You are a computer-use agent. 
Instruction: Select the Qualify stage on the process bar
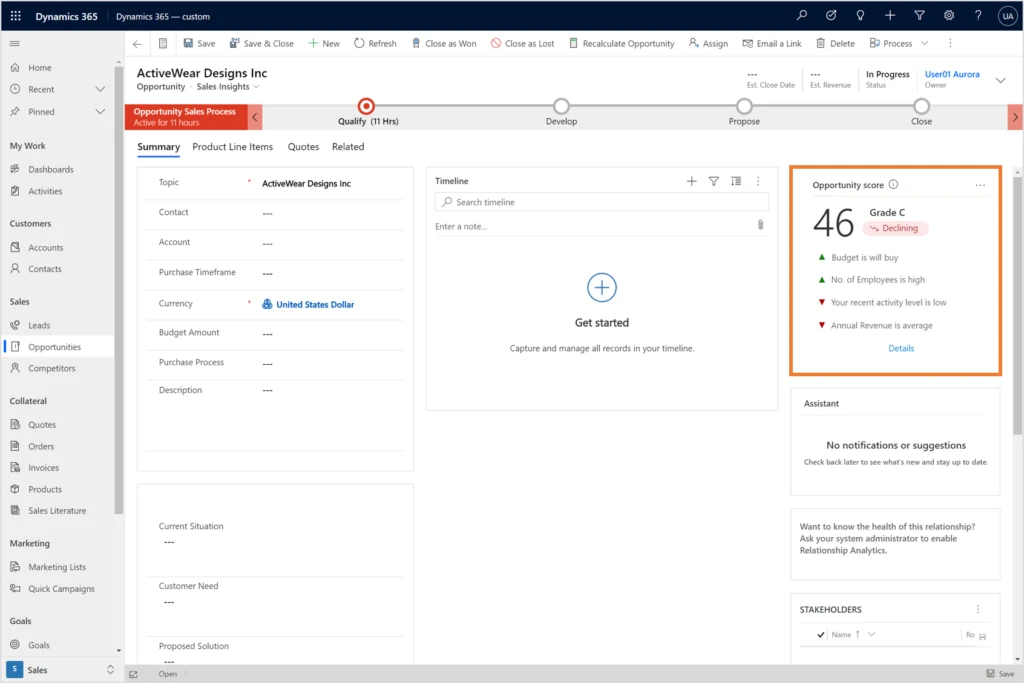click(x=366, y=108)
